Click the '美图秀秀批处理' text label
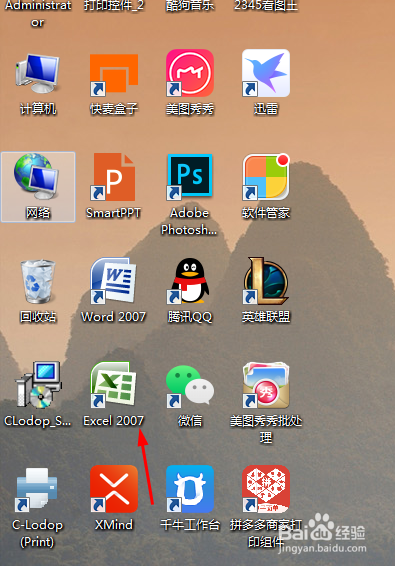395x566 pixels. pyautogui.click(x=266, y=429)
